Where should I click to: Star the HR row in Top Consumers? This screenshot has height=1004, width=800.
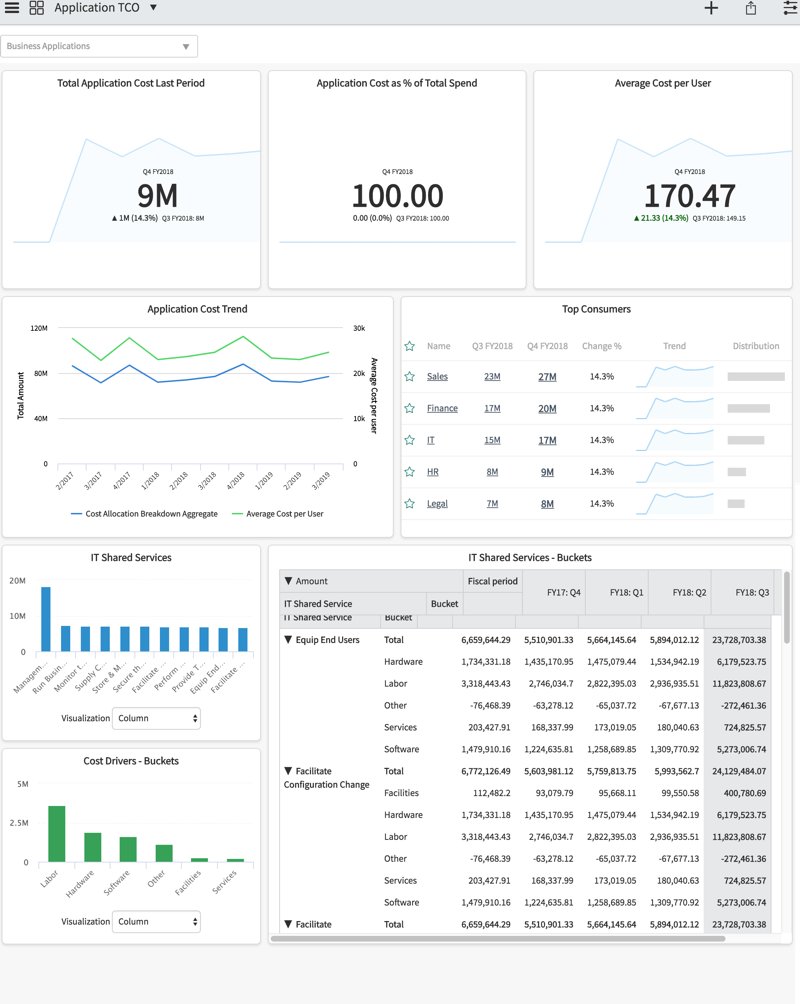409,471
